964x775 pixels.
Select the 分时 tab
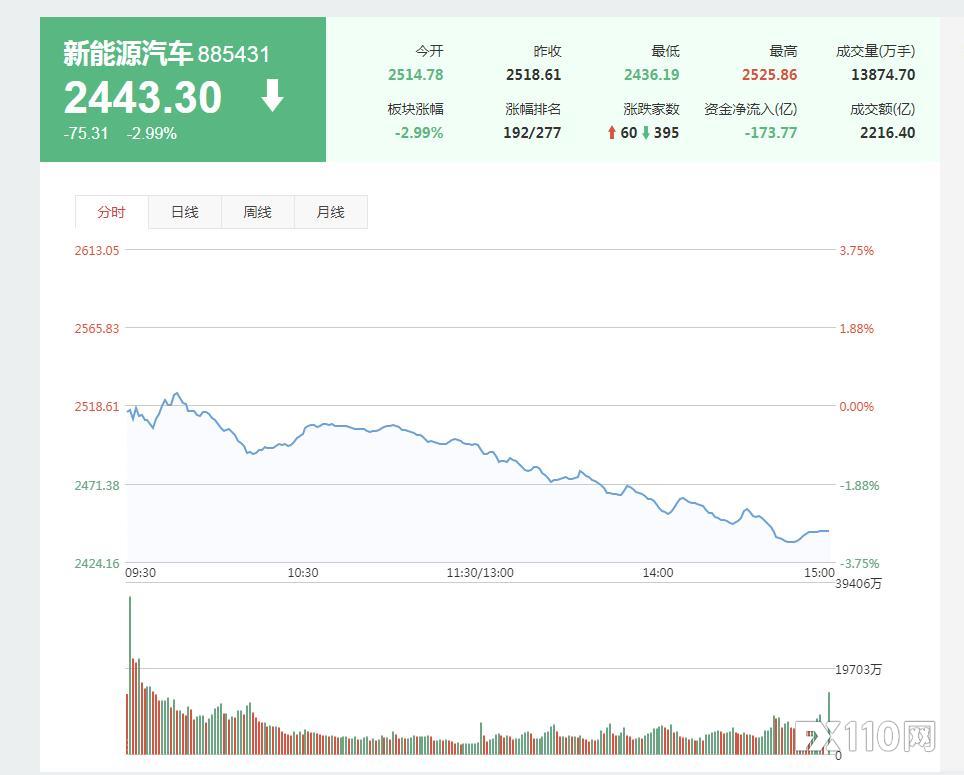[111, 212]
